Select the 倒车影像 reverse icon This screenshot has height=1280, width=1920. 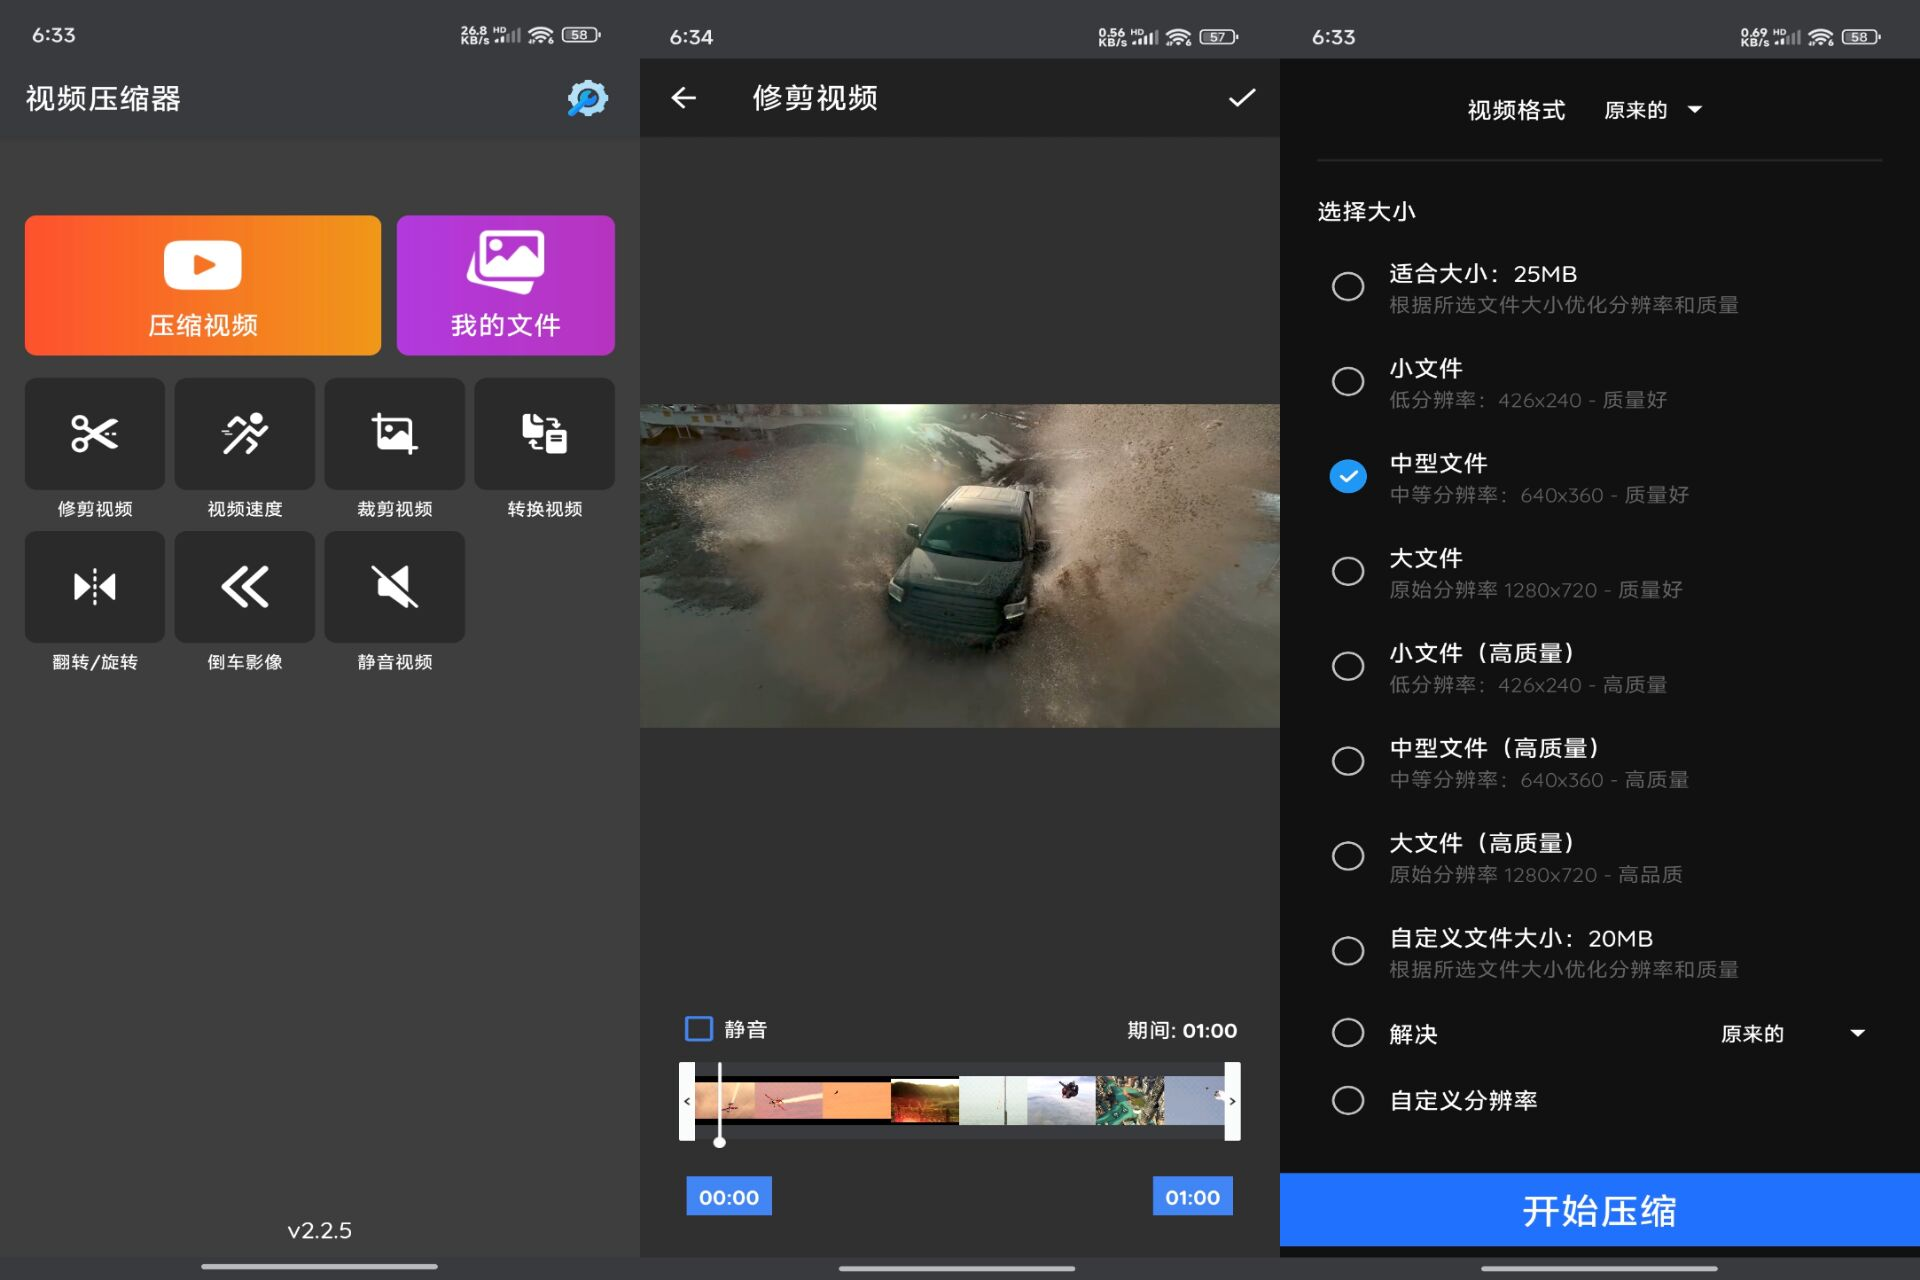point(245,587)
